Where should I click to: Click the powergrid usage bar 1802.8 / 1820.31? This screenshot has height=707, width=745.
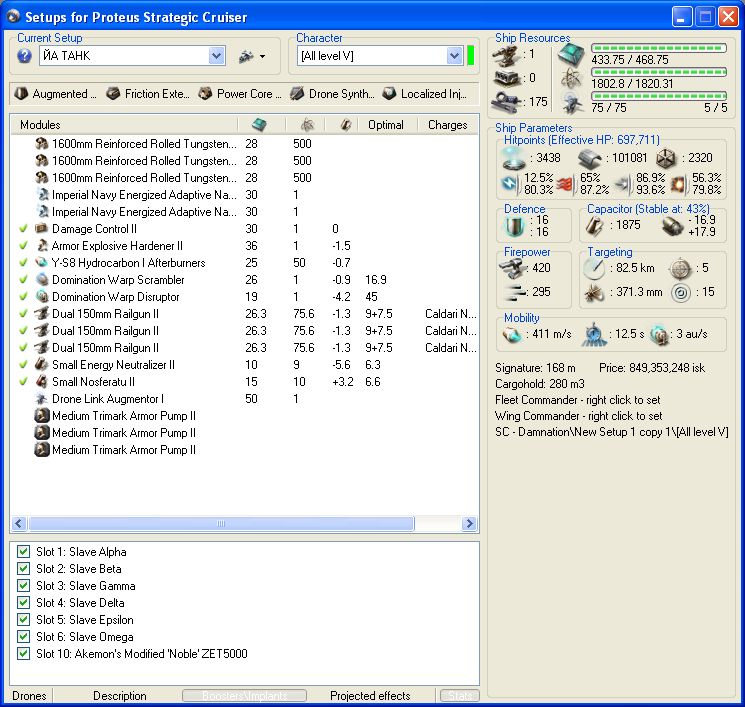click(659, 72)
